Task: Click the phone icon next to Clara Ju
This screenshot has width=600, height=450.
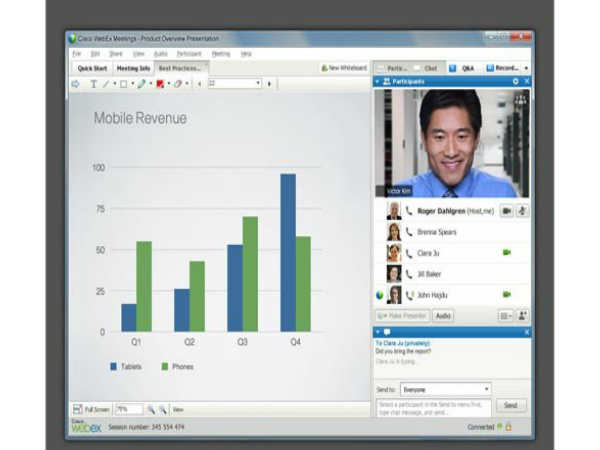Action: 409,253
